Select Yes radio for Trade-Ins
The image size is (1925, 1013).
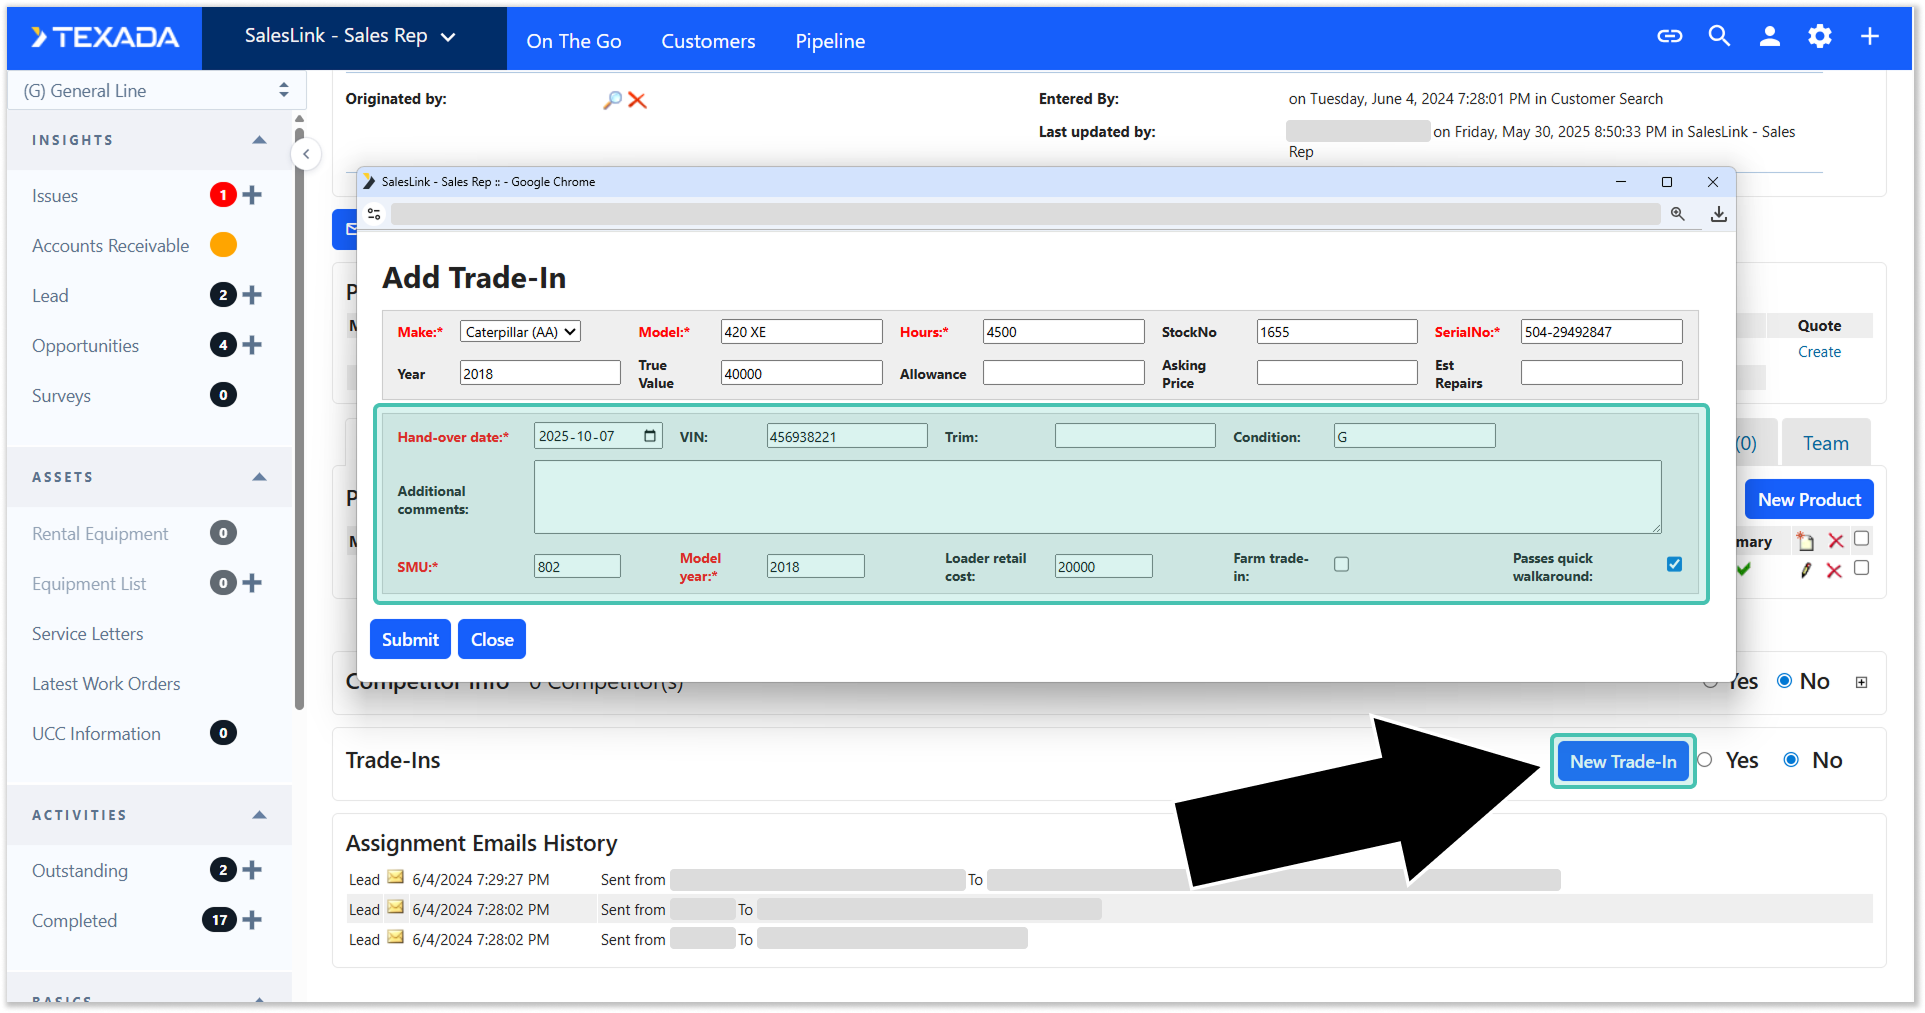coord(1706,760)
